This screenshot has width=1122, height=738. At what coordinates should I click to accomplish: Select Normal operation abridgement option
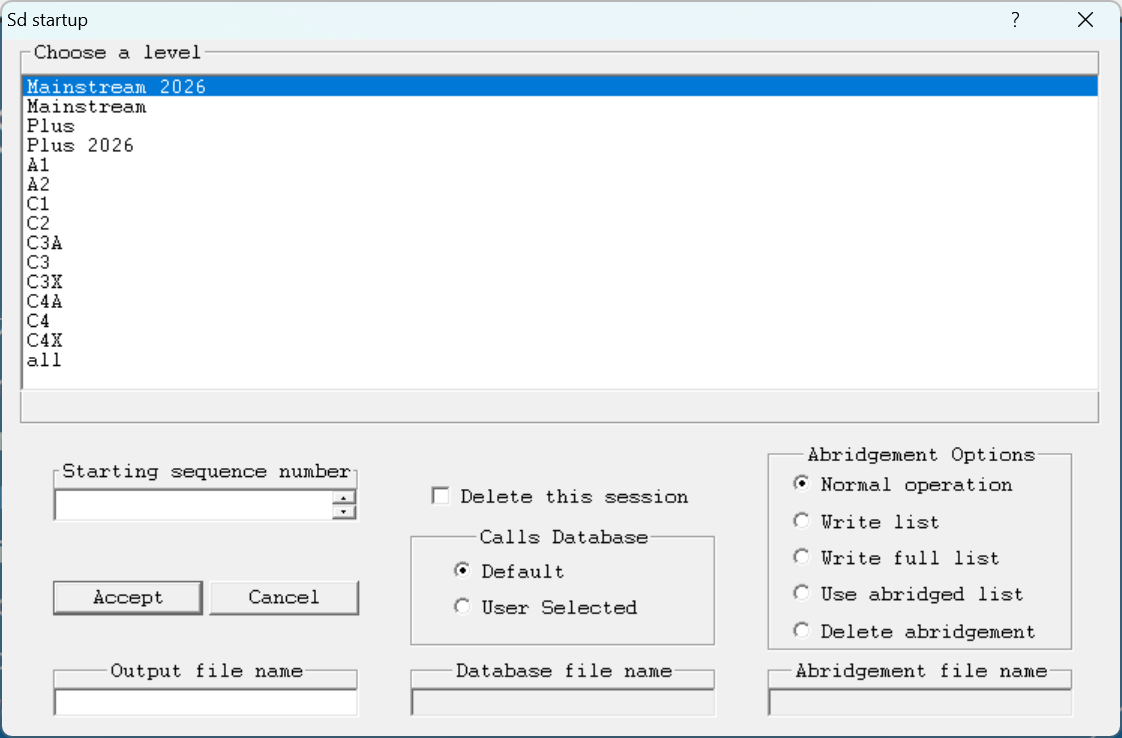801,484
